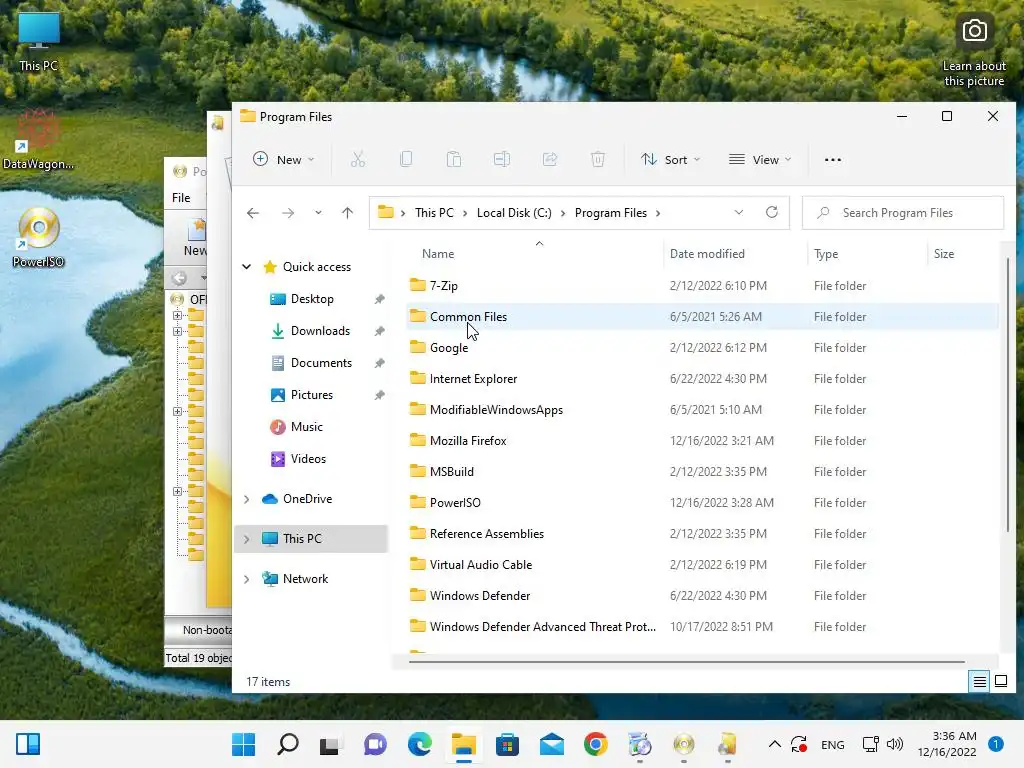
Task: Select Pictures in Quick access
Action: click(312, 395)
